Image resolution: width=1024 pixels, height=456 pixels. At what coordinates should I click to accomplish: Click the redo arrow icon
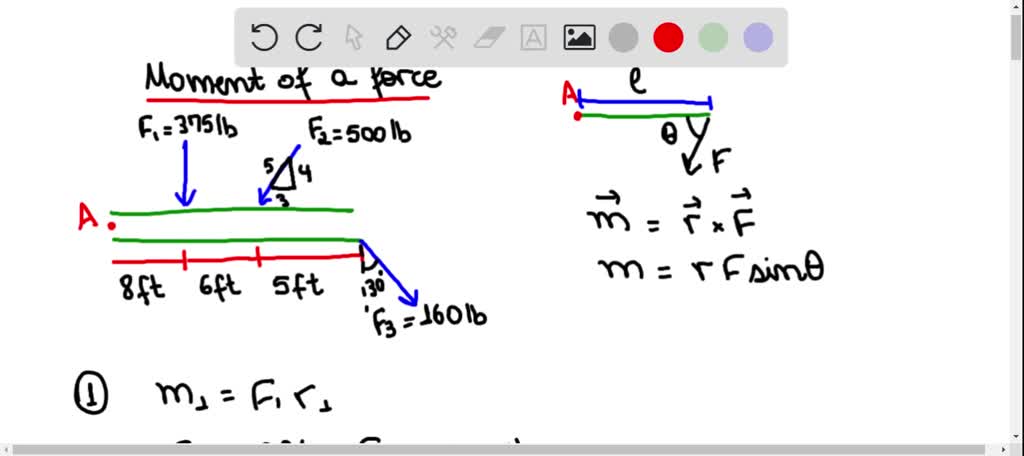tap(309, 37)
